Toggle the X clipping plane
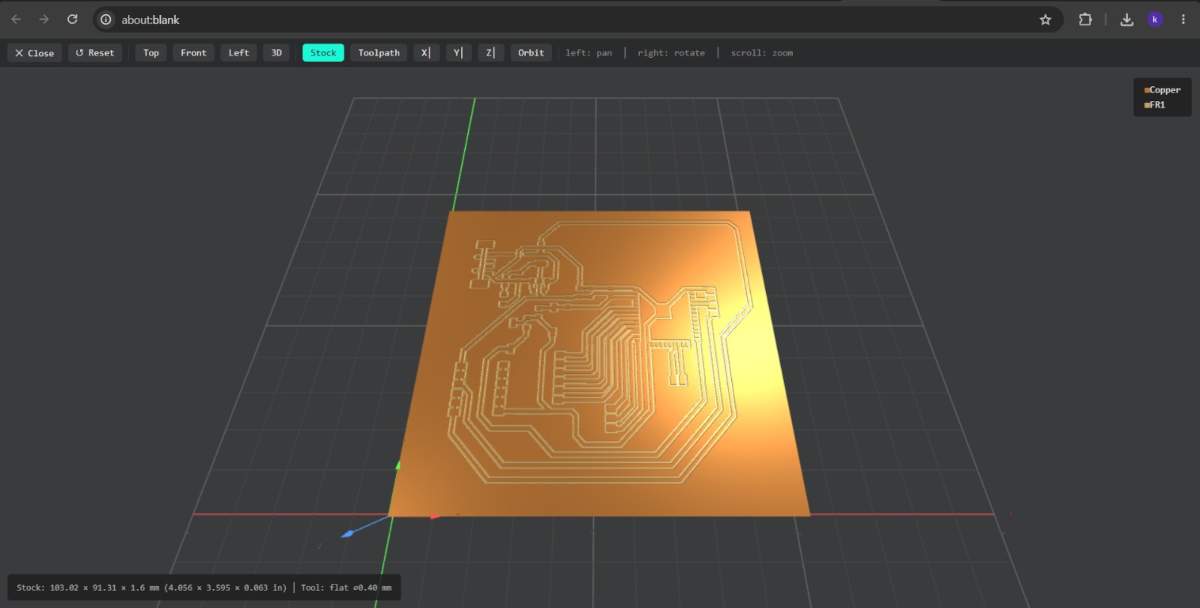Screen dimensions: 1200x608 click(x=426, y=53)
